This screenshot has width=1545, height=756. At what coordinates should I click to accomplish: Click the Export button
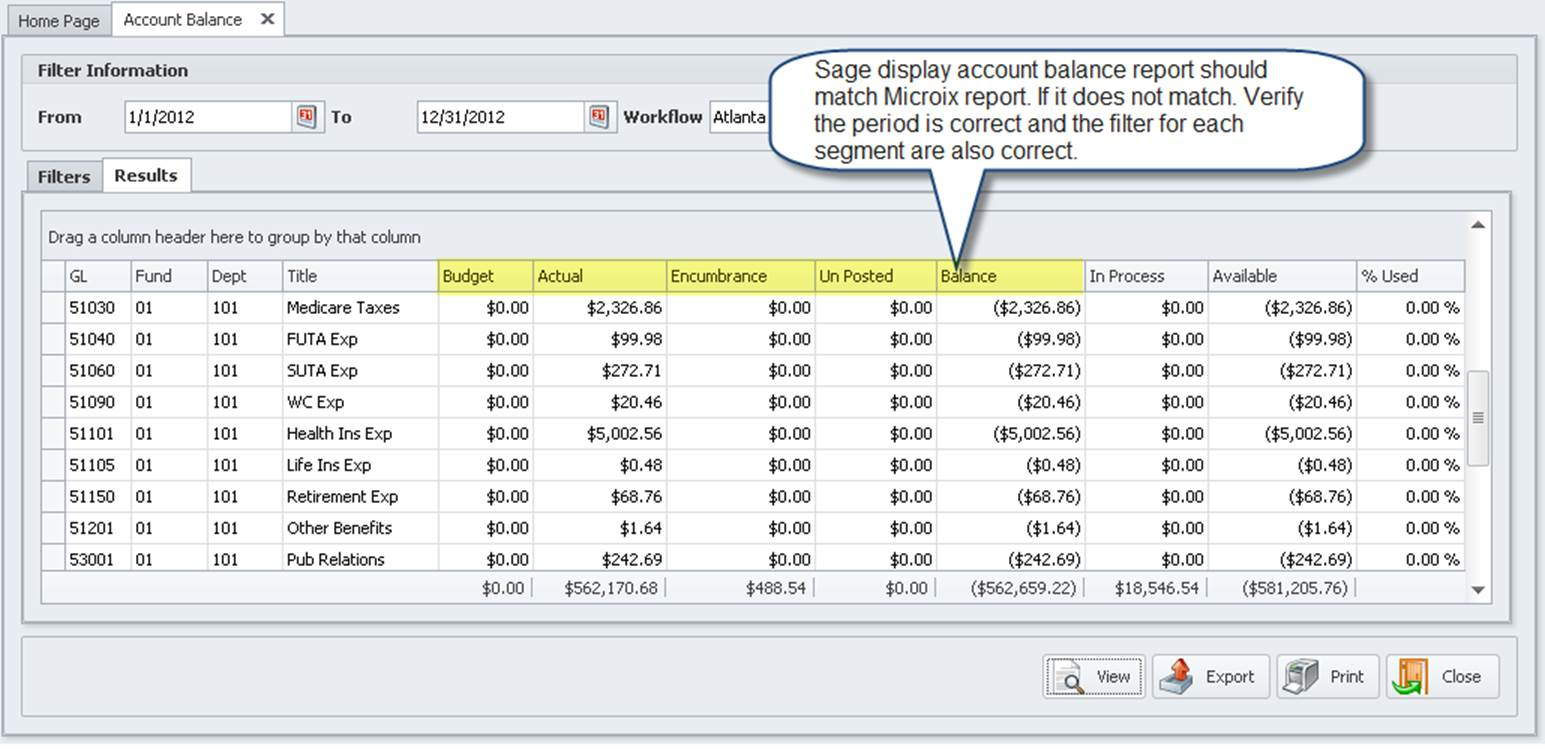[x=1211, y=676]
